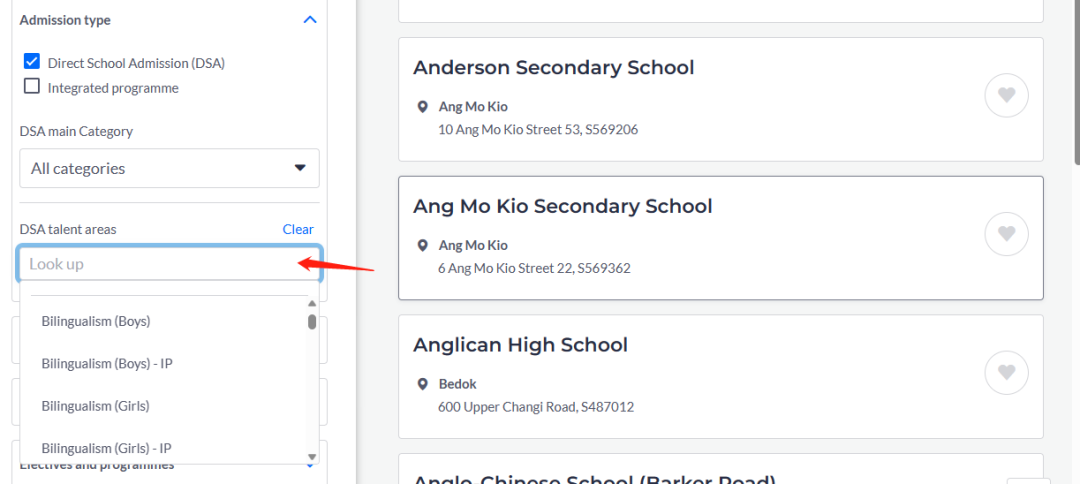This screenshot has width=1080, height=484.
Task: Click the DSA talent areas Look up field
Action: coord(169,264)
